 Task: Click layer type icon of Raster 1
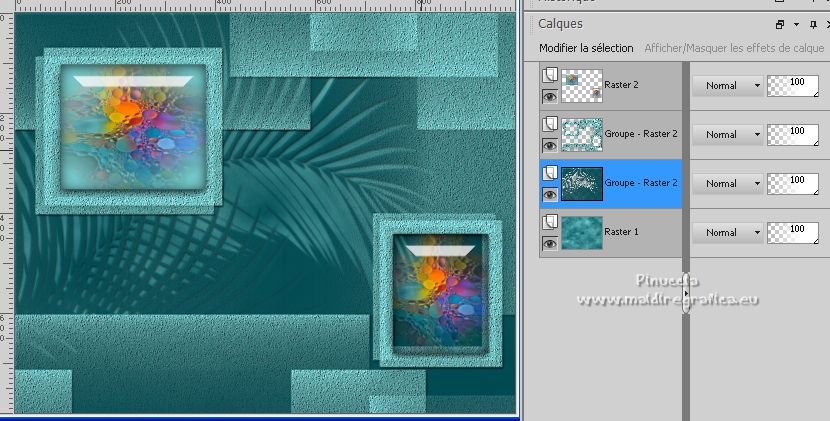(550, 222)
